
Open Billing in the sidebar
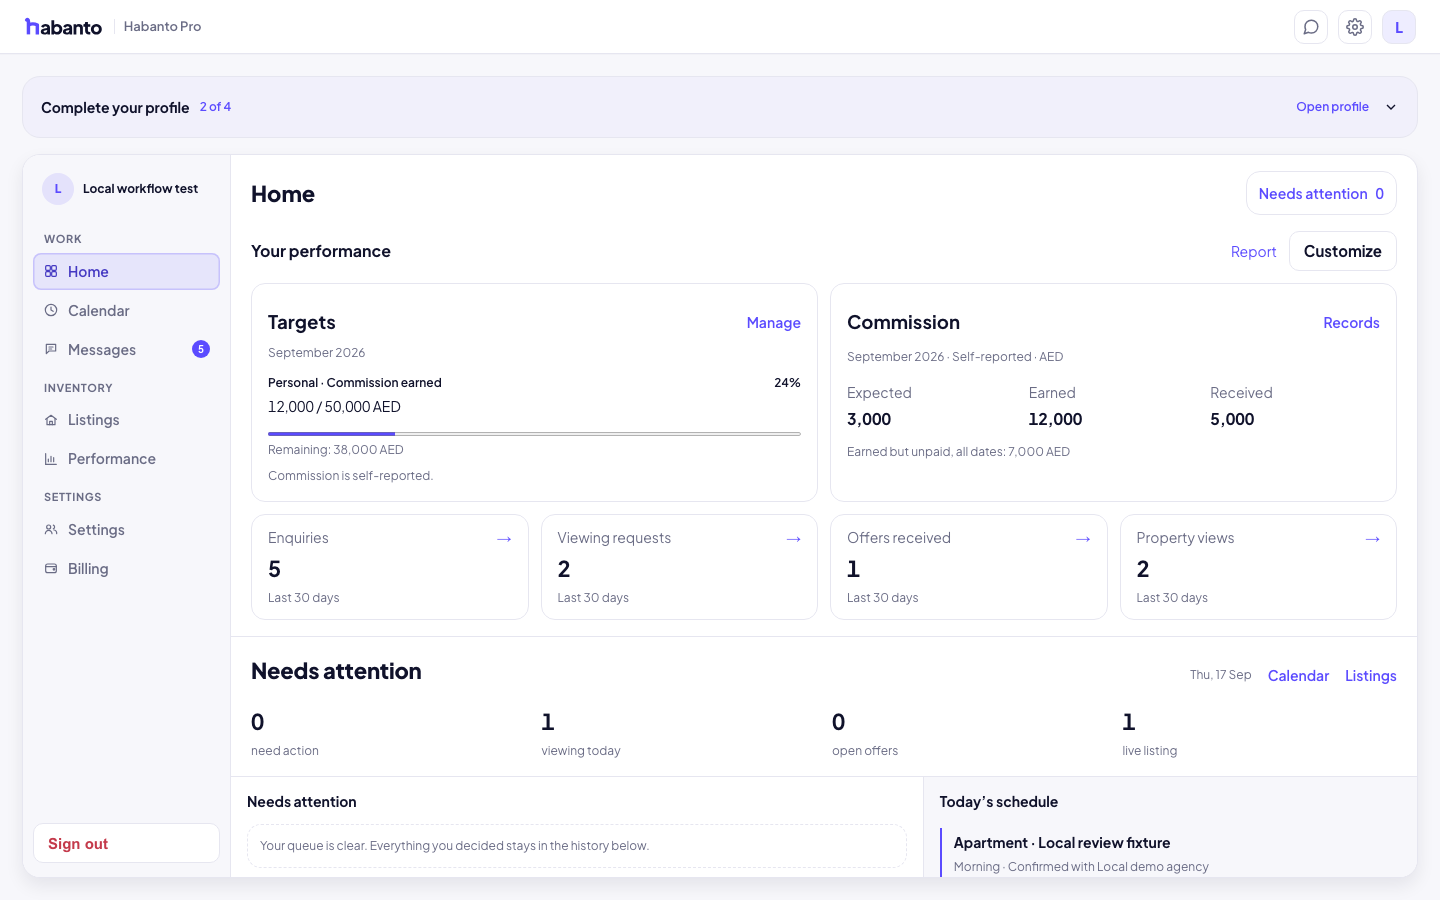(x=126, y=568)
